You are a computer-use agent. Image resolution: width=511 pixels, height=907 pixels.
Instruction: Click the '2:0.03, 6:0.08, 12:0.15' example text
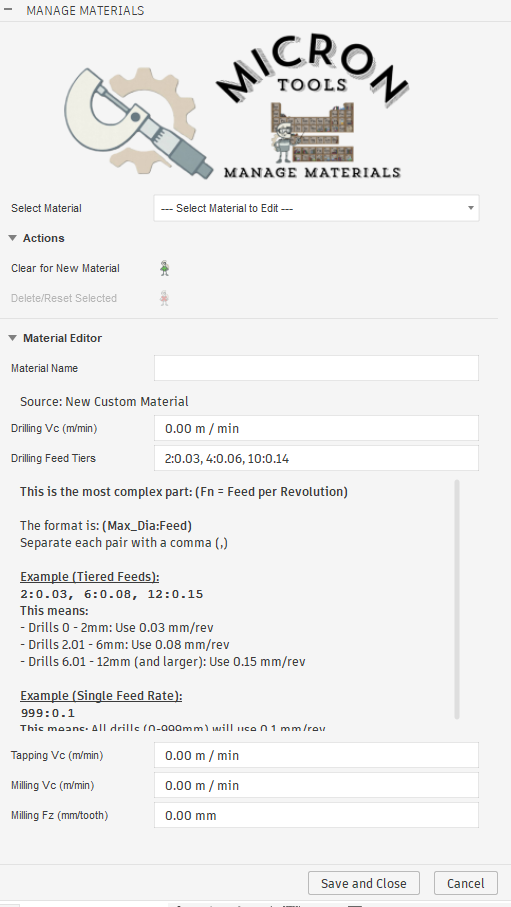pyautogui.click(x=112, y=594)
